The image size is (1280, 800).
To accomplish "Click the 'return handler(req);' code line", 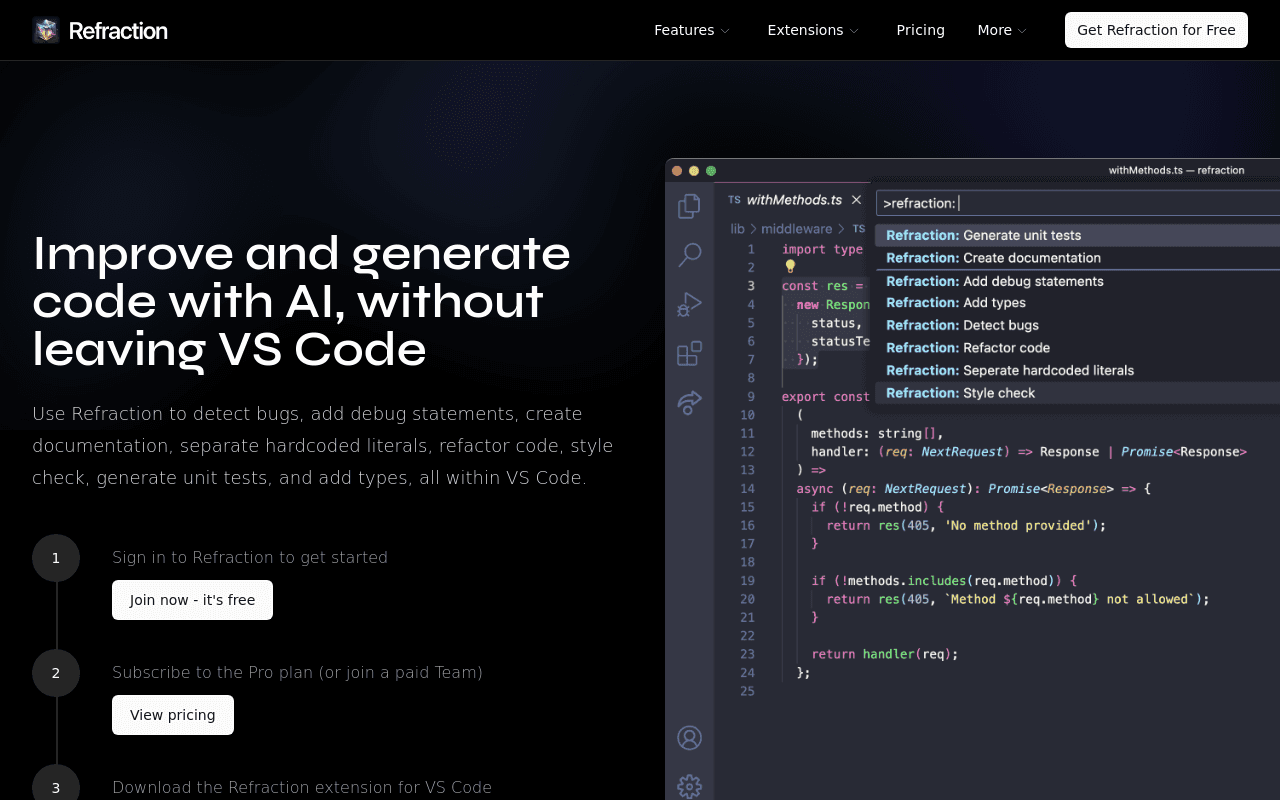I will point(885,654).
